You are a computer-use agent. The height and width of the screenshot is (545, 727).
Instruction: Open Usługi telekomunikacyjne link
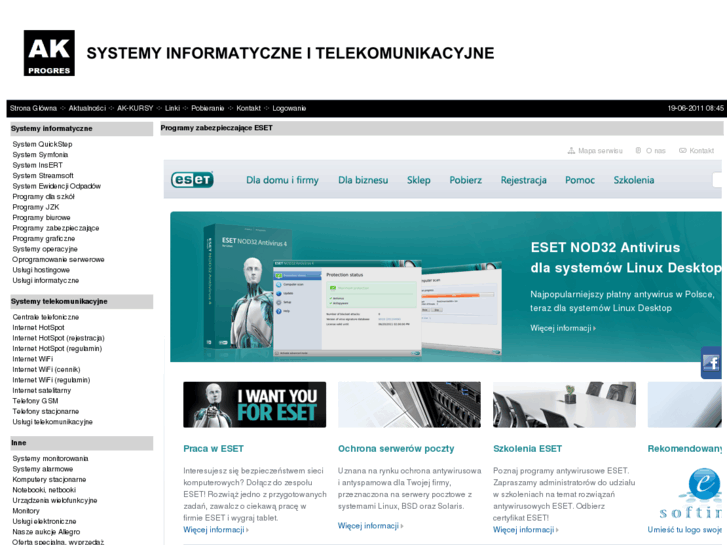point(52,422)
